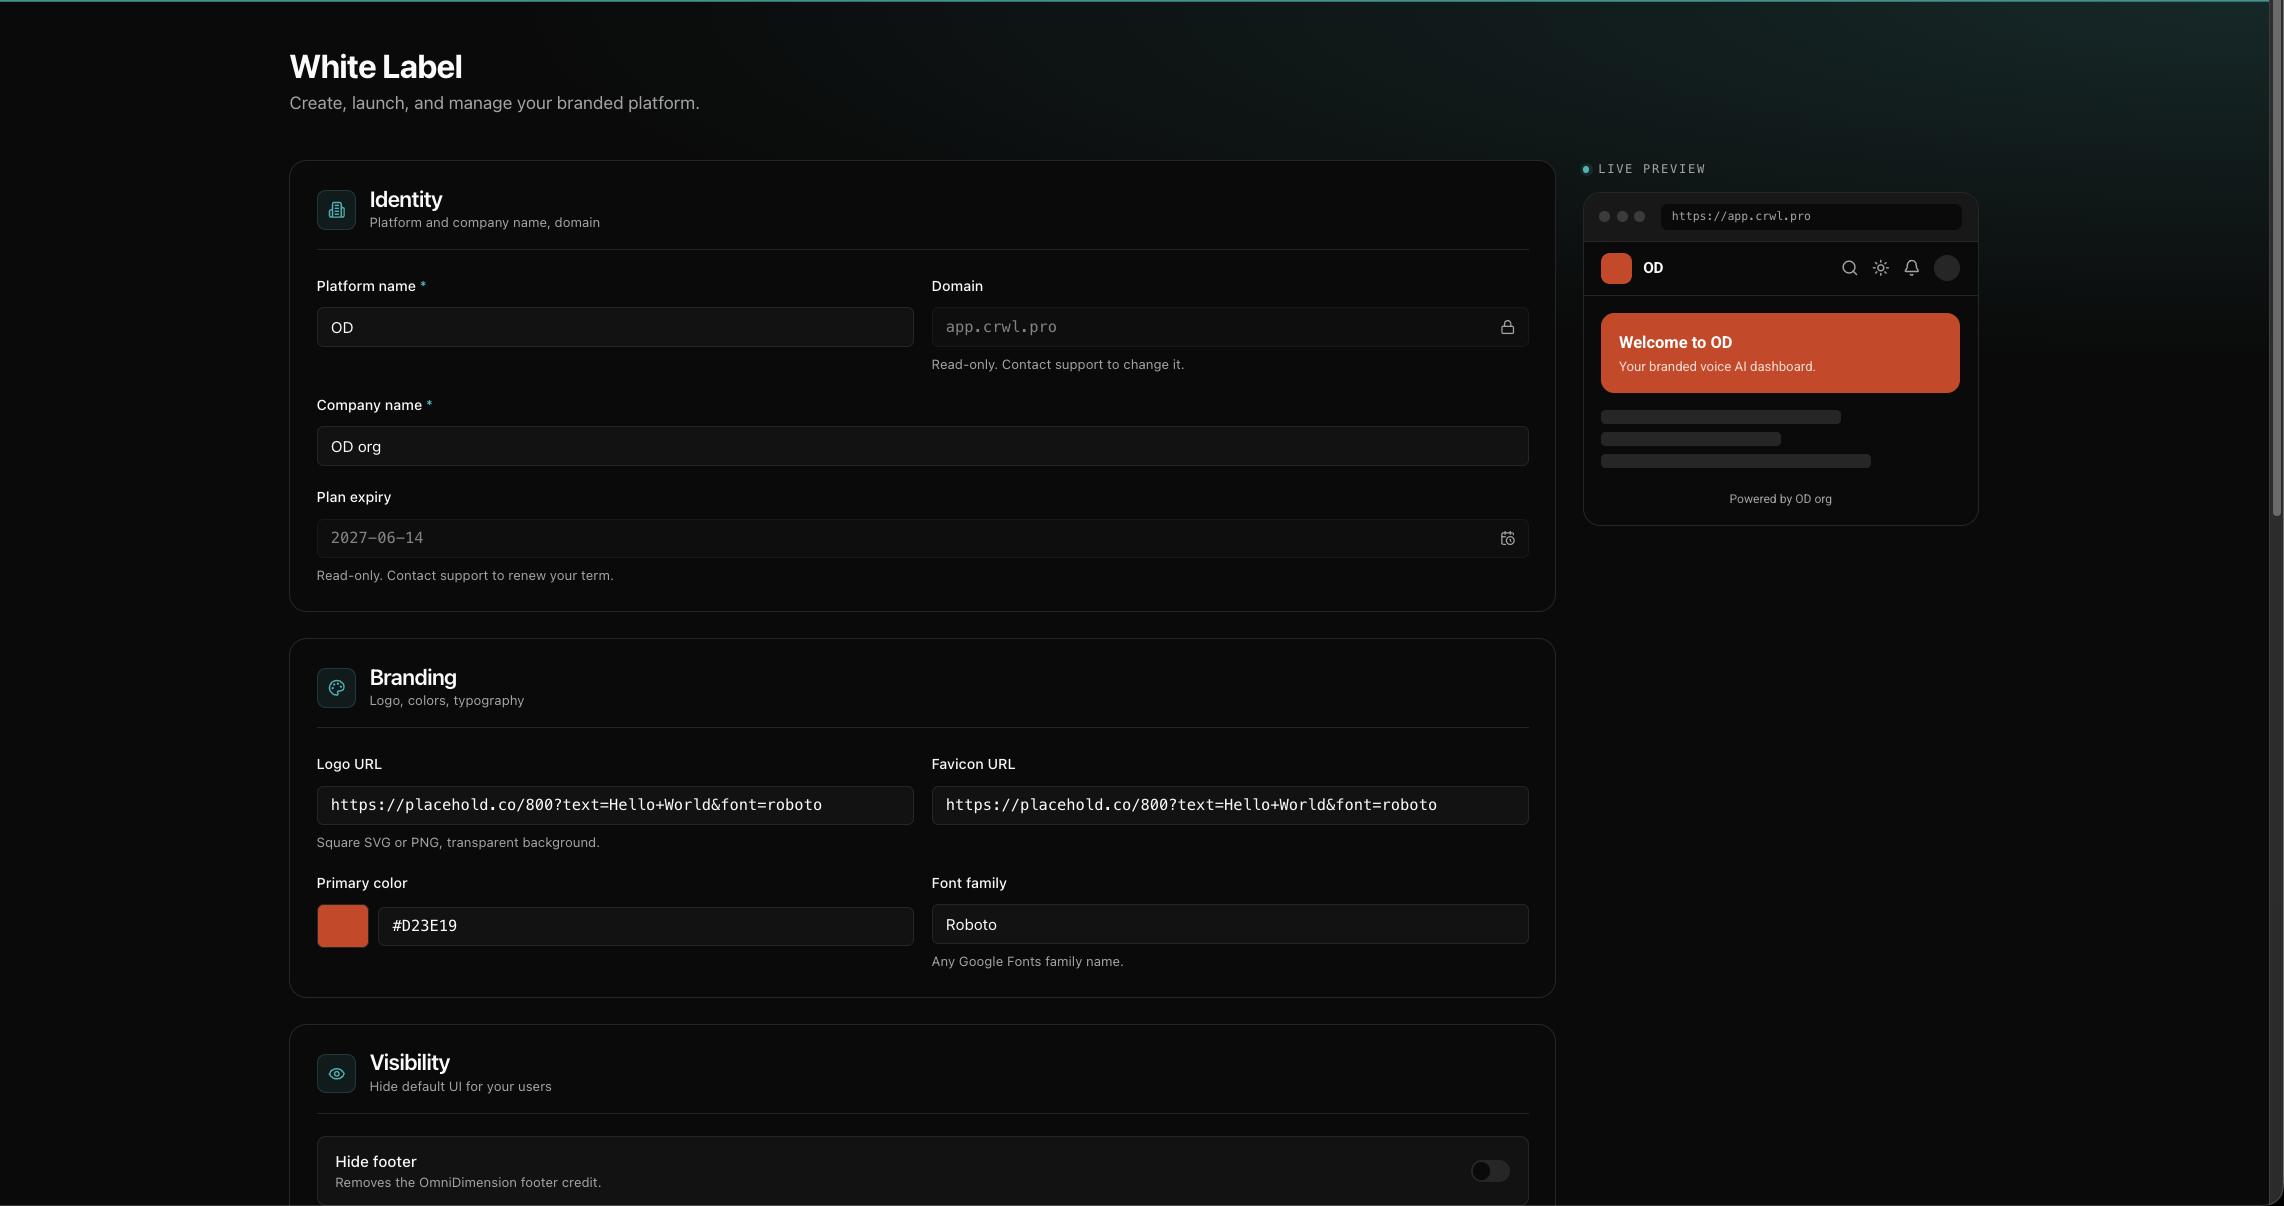Click the primary color hex field #D23E19
The image size is (2284, 1206).
pos(646,926)
